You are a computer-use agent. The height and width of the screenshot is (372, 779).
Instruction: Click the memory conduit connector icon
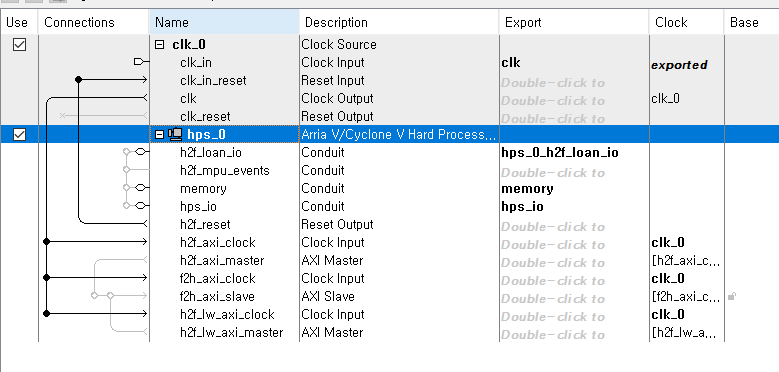142,188
